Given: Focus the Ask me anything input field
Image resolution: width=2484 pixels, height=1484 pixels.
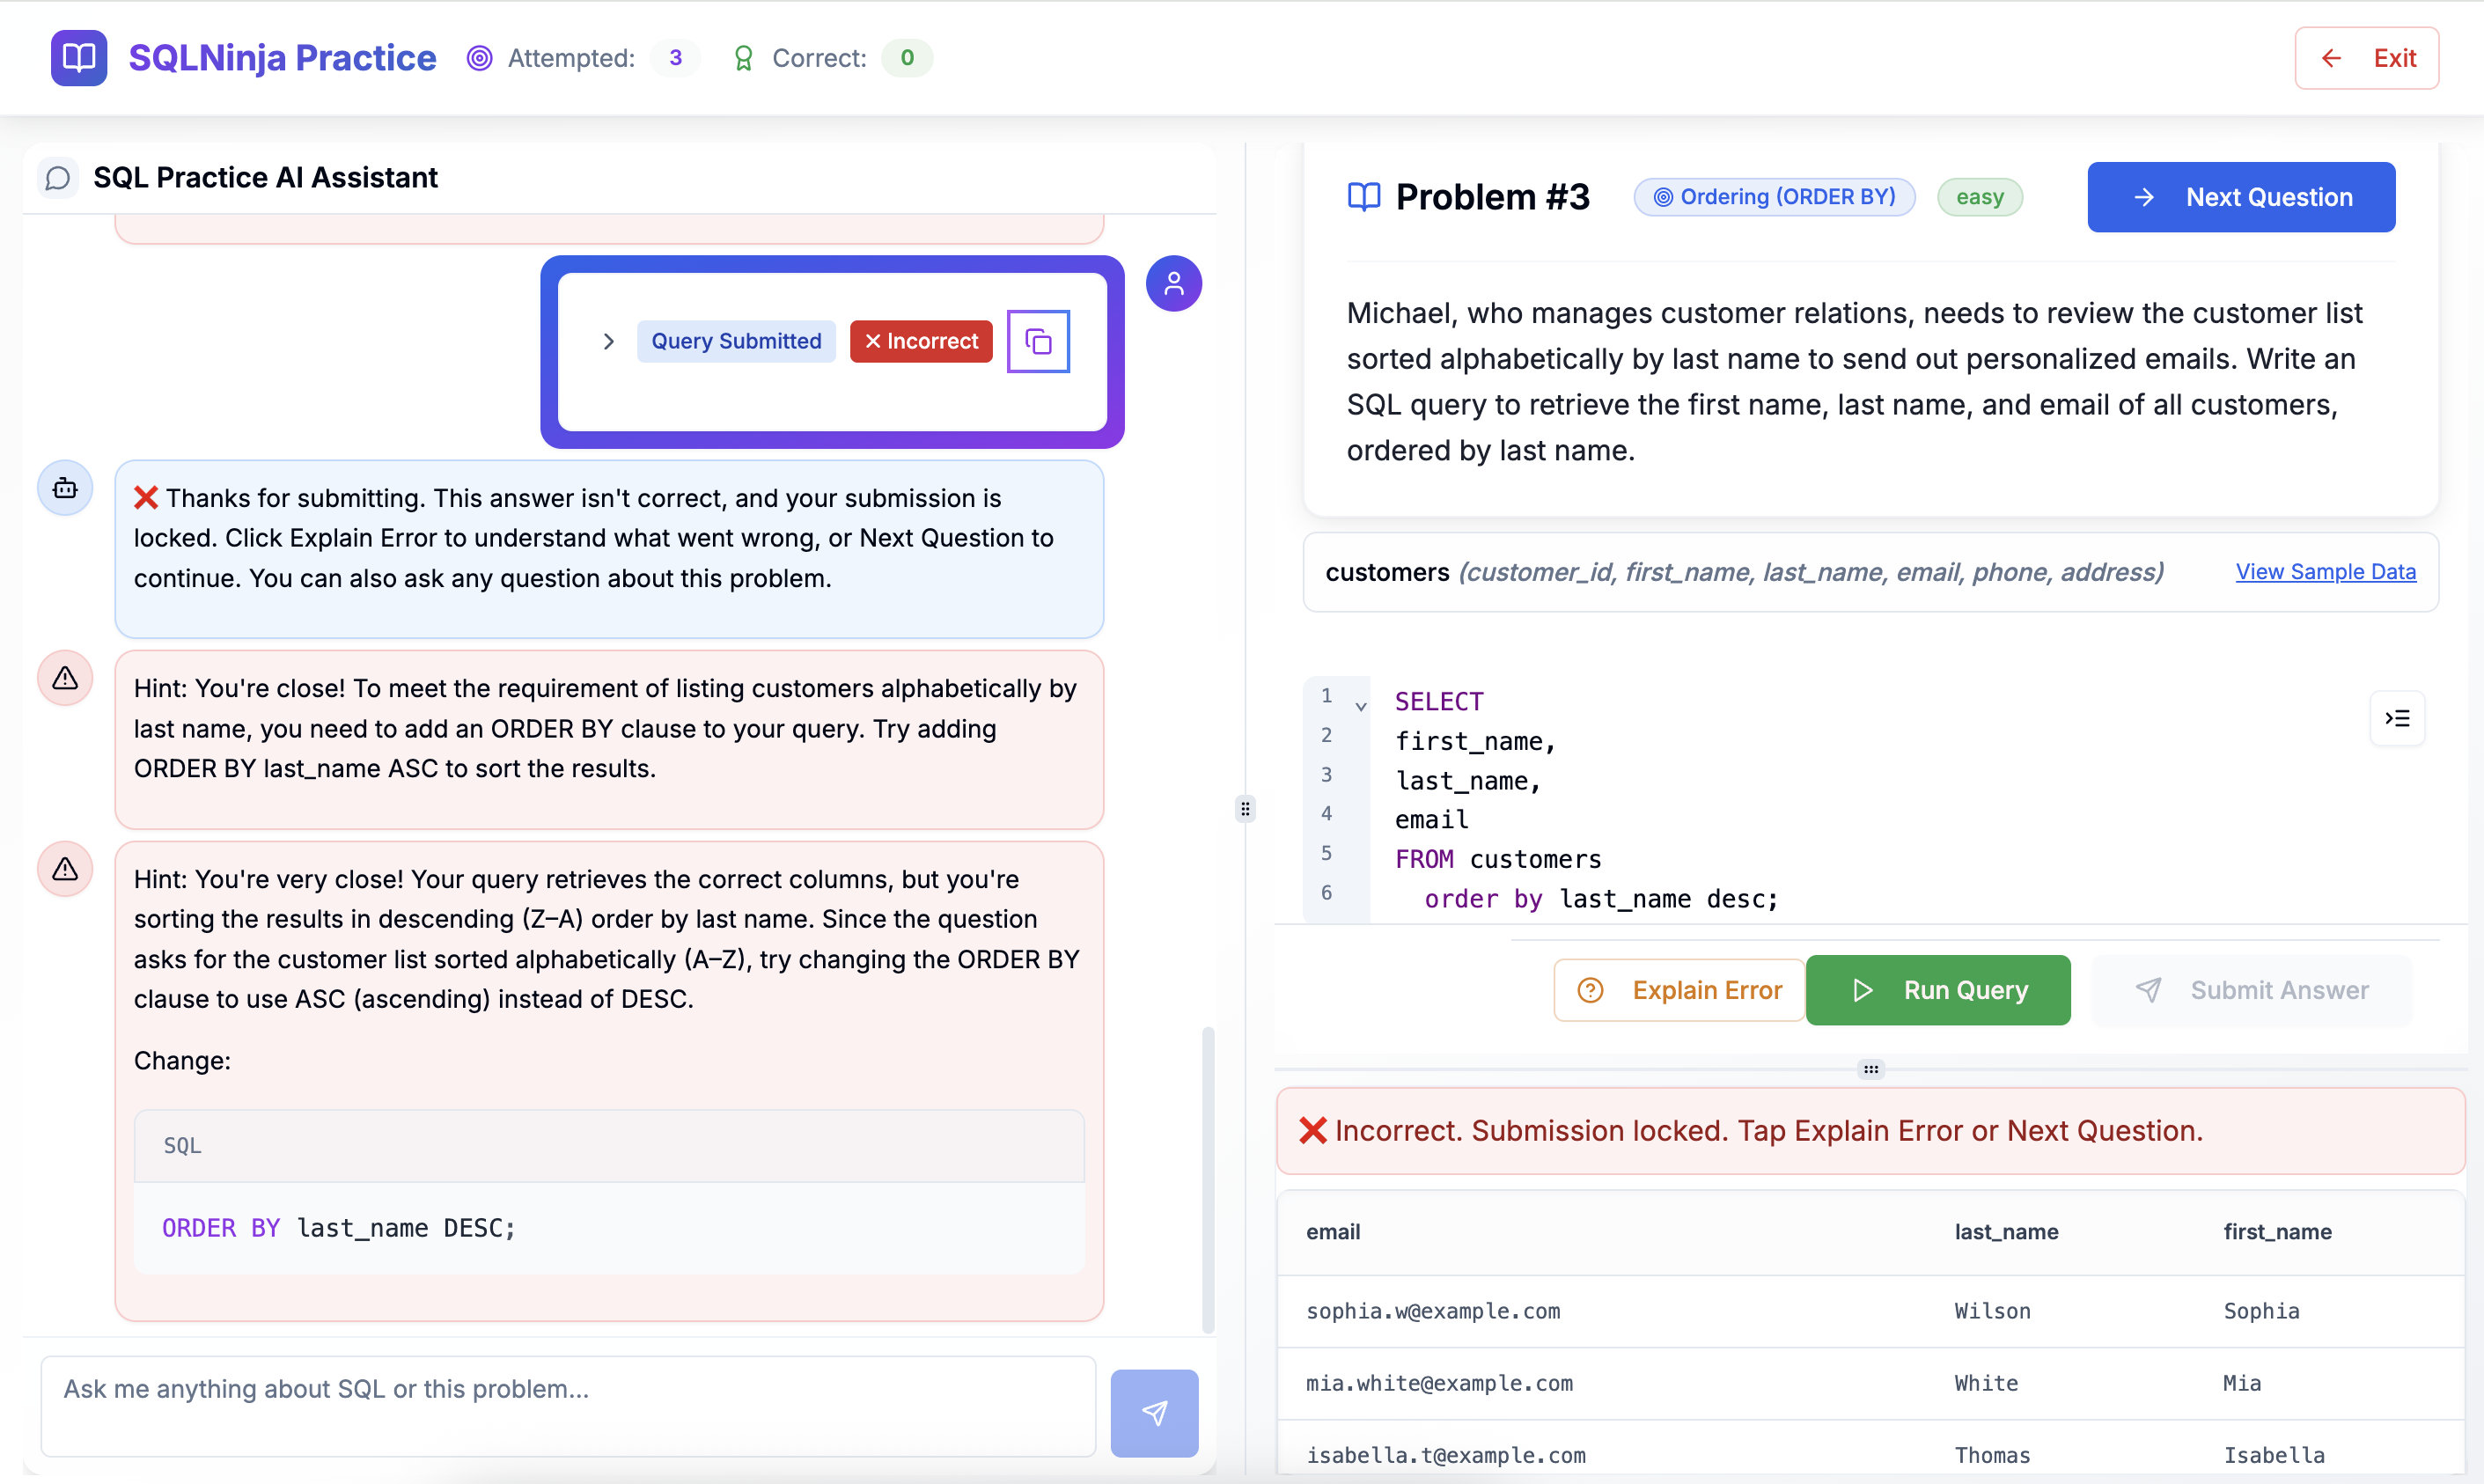Looking at the screenshot, I should coord(568,1405).
